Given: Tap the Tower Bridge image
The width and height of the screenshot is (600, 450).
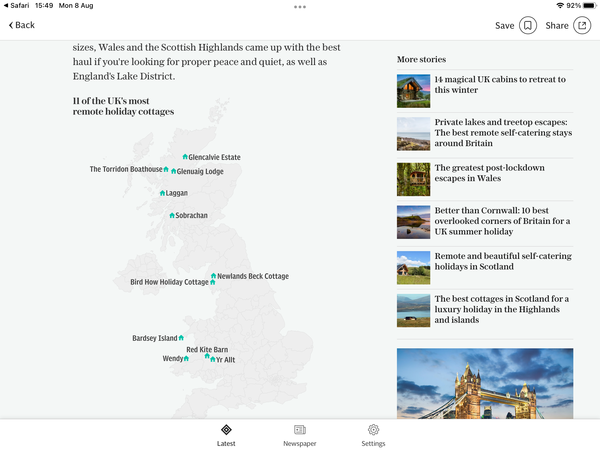Looking at the screenshot, I should 485,383.
